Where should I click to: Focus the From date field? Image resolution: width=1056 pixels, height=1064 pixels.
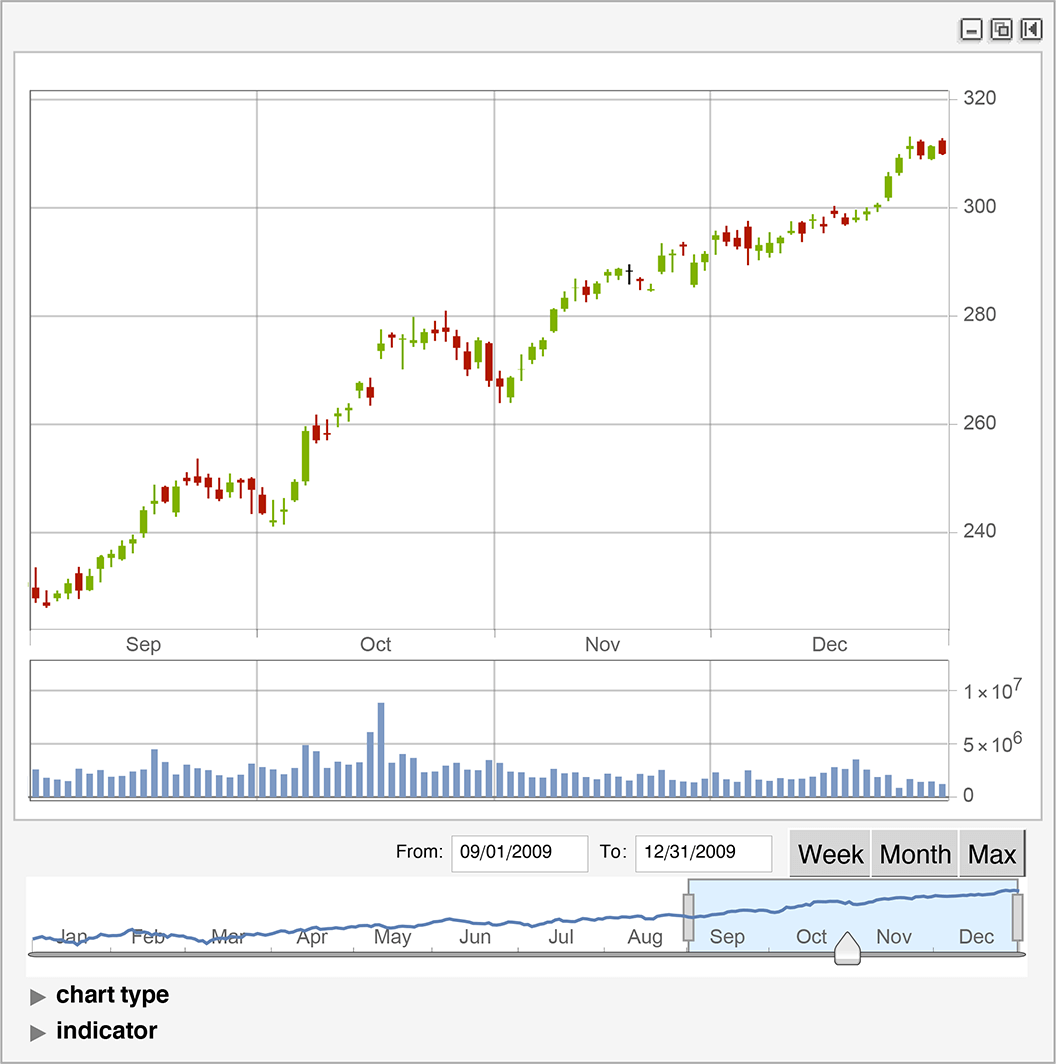pos(519,853)
